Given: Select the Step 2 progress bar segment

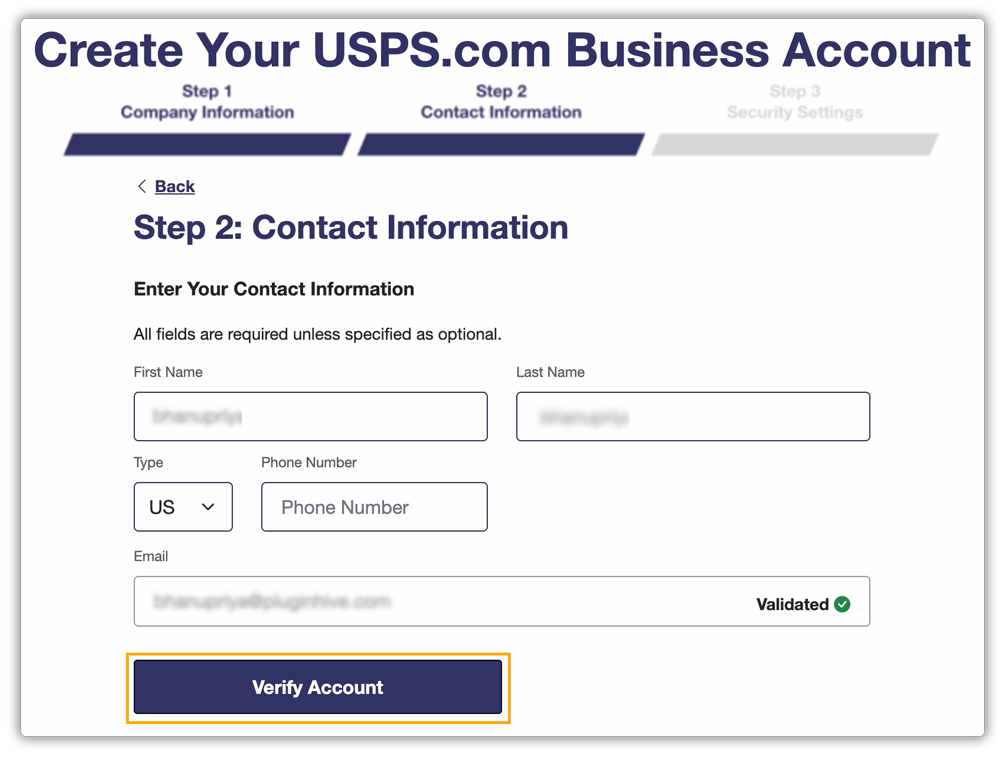Looking at the screenshot, I should coord(500,145).
